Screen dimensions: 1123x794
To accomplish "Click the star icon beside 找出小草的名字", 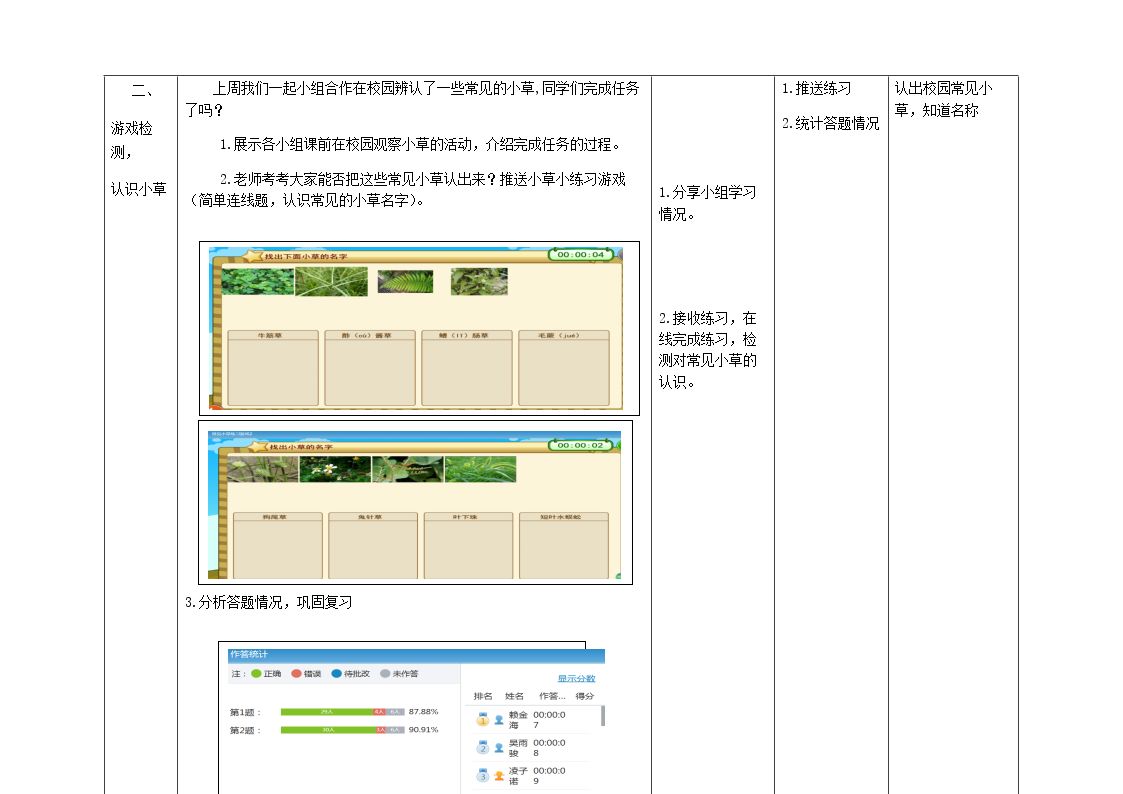I will coord(258,447).
